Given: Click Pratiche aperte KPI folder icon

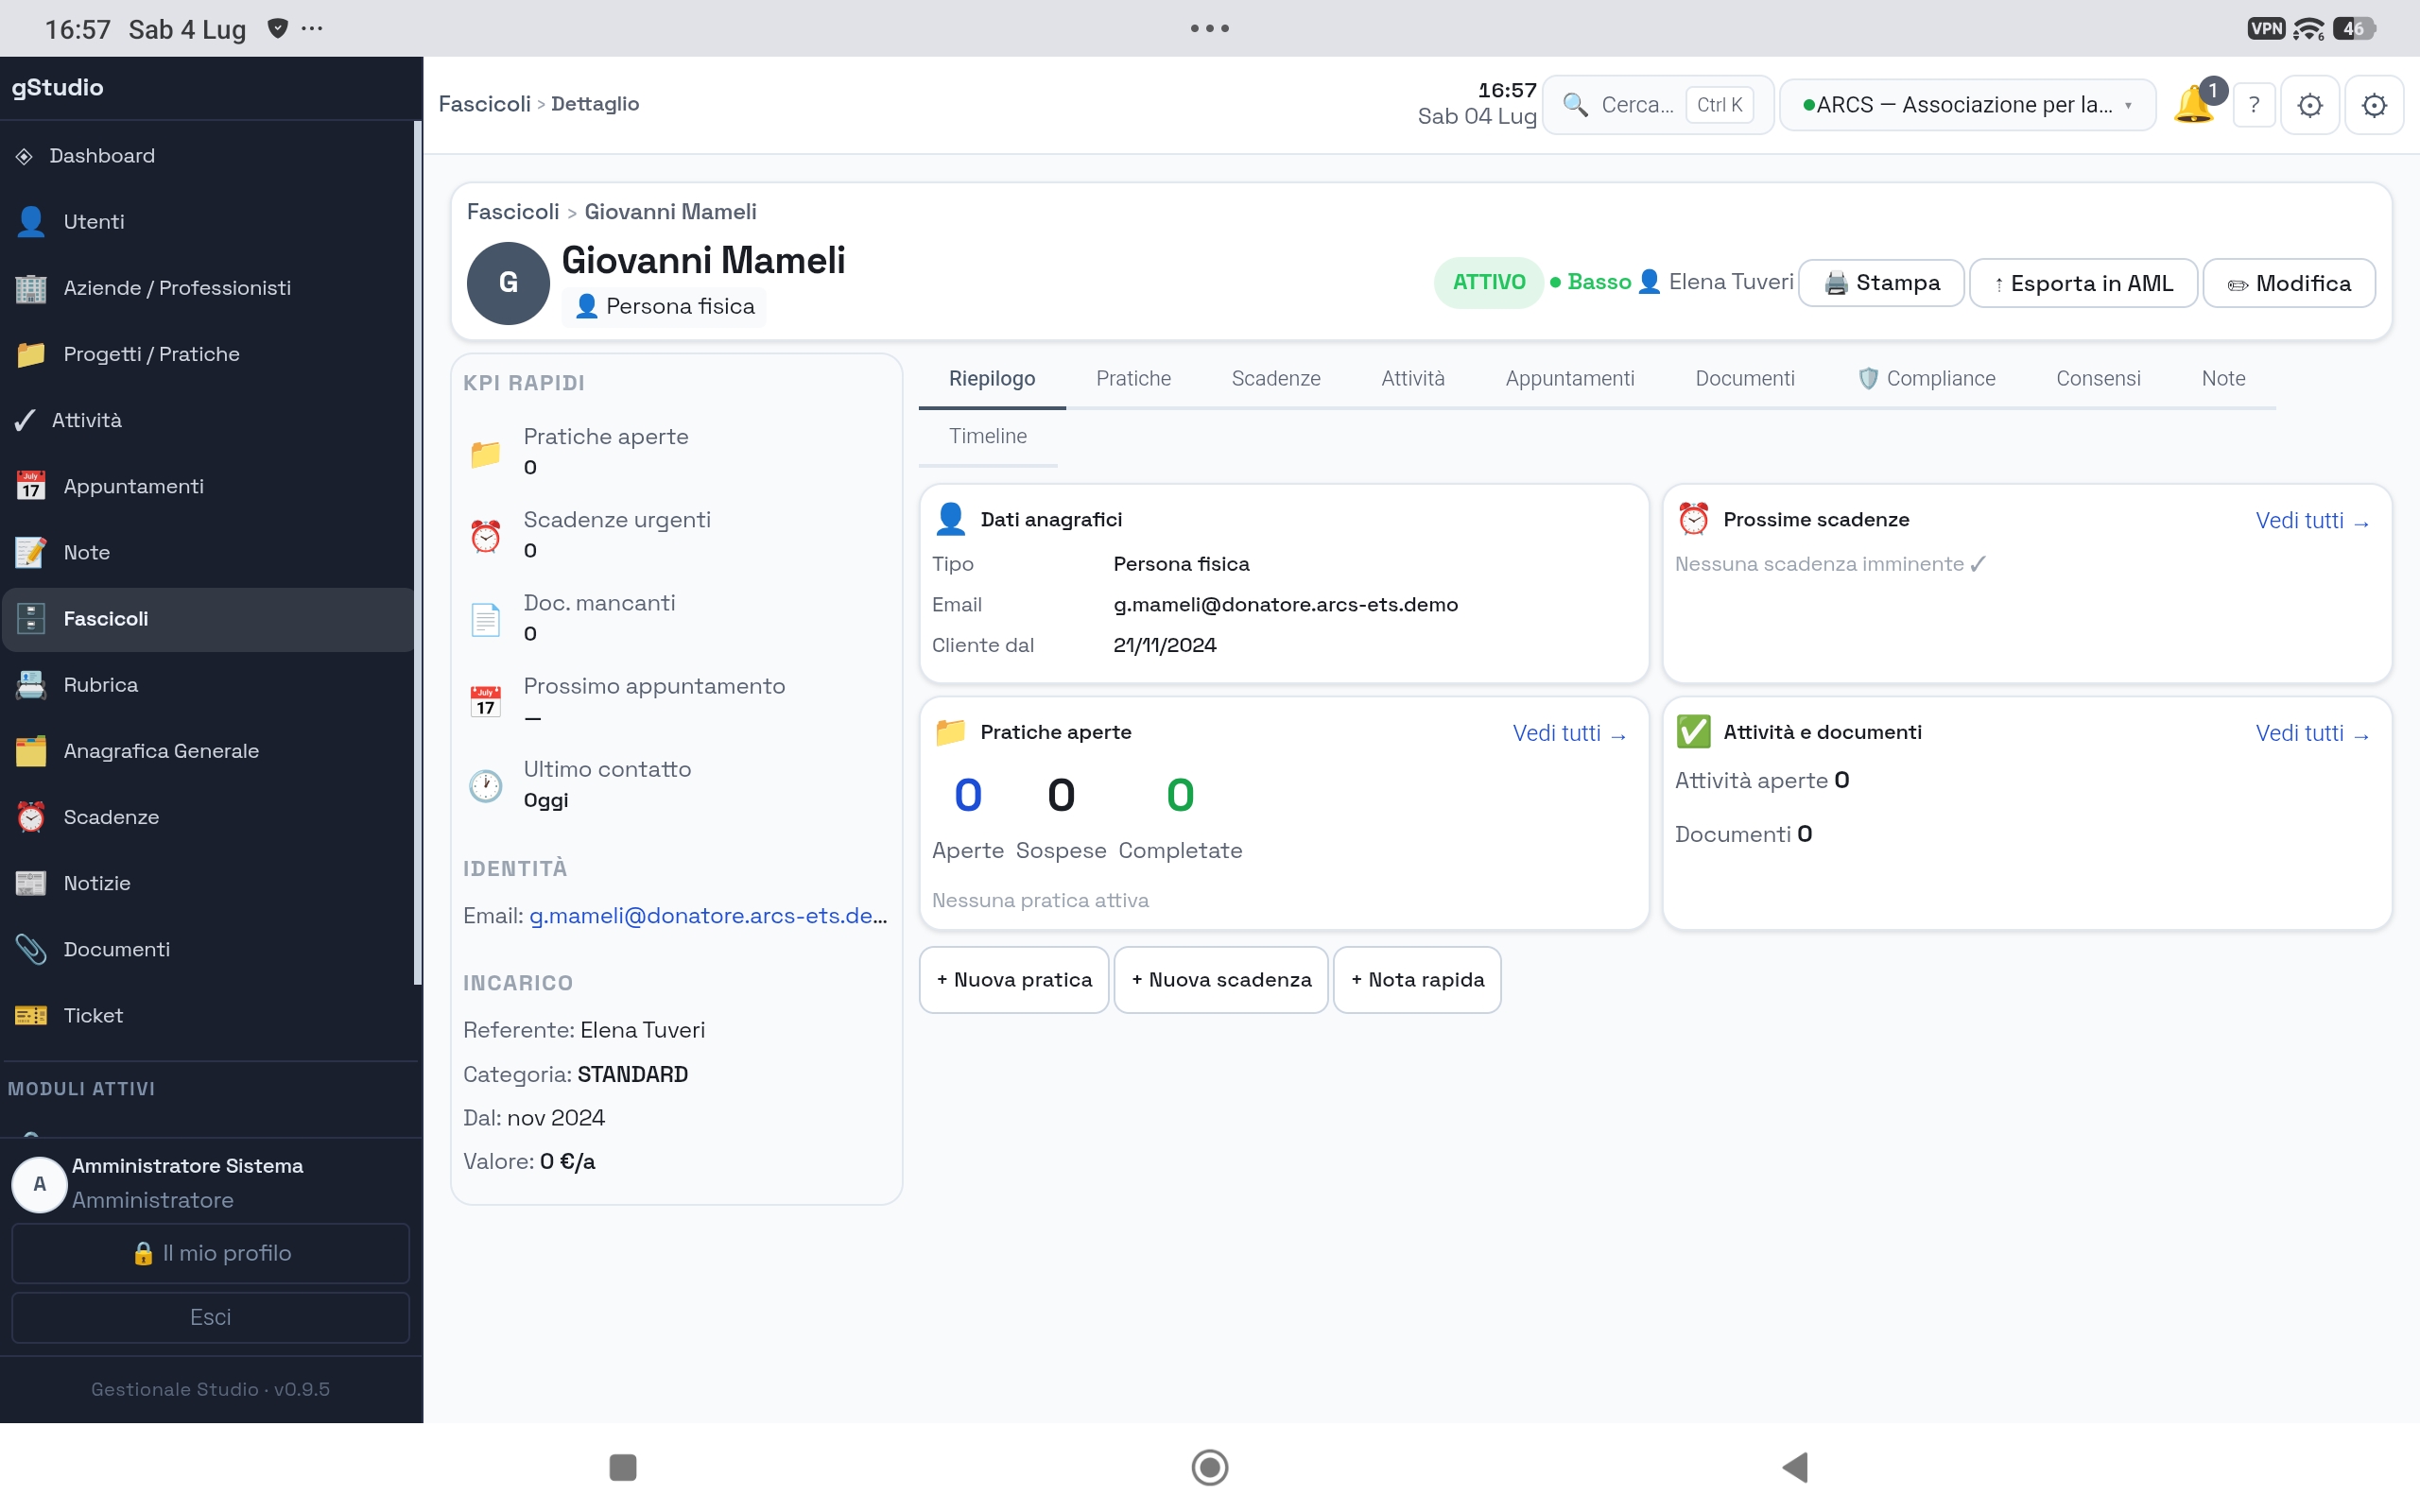Looking at the screenshot, I should click(x=486, y=454).
